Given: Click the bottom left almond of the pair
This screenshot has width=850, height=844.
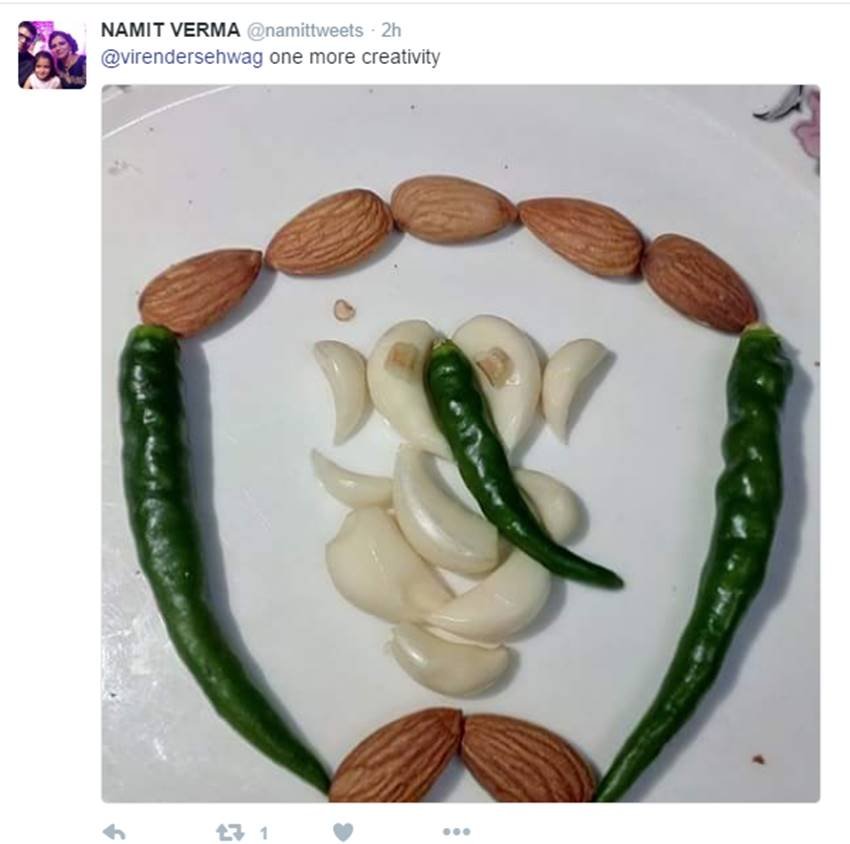Looking at the screenshot, I should [396, 755].
